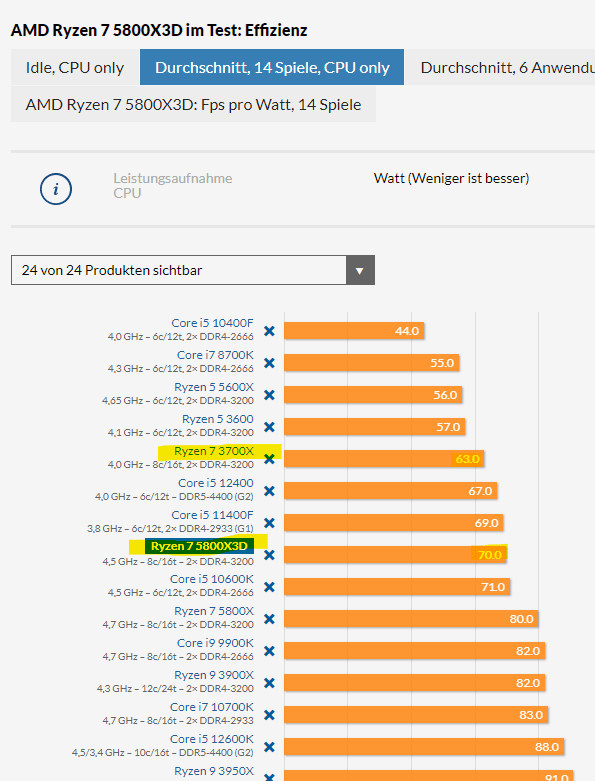This screenshot has height=781, width=595.
Task: Switch to Idle, CPU only tab
Action: point(75,67)
